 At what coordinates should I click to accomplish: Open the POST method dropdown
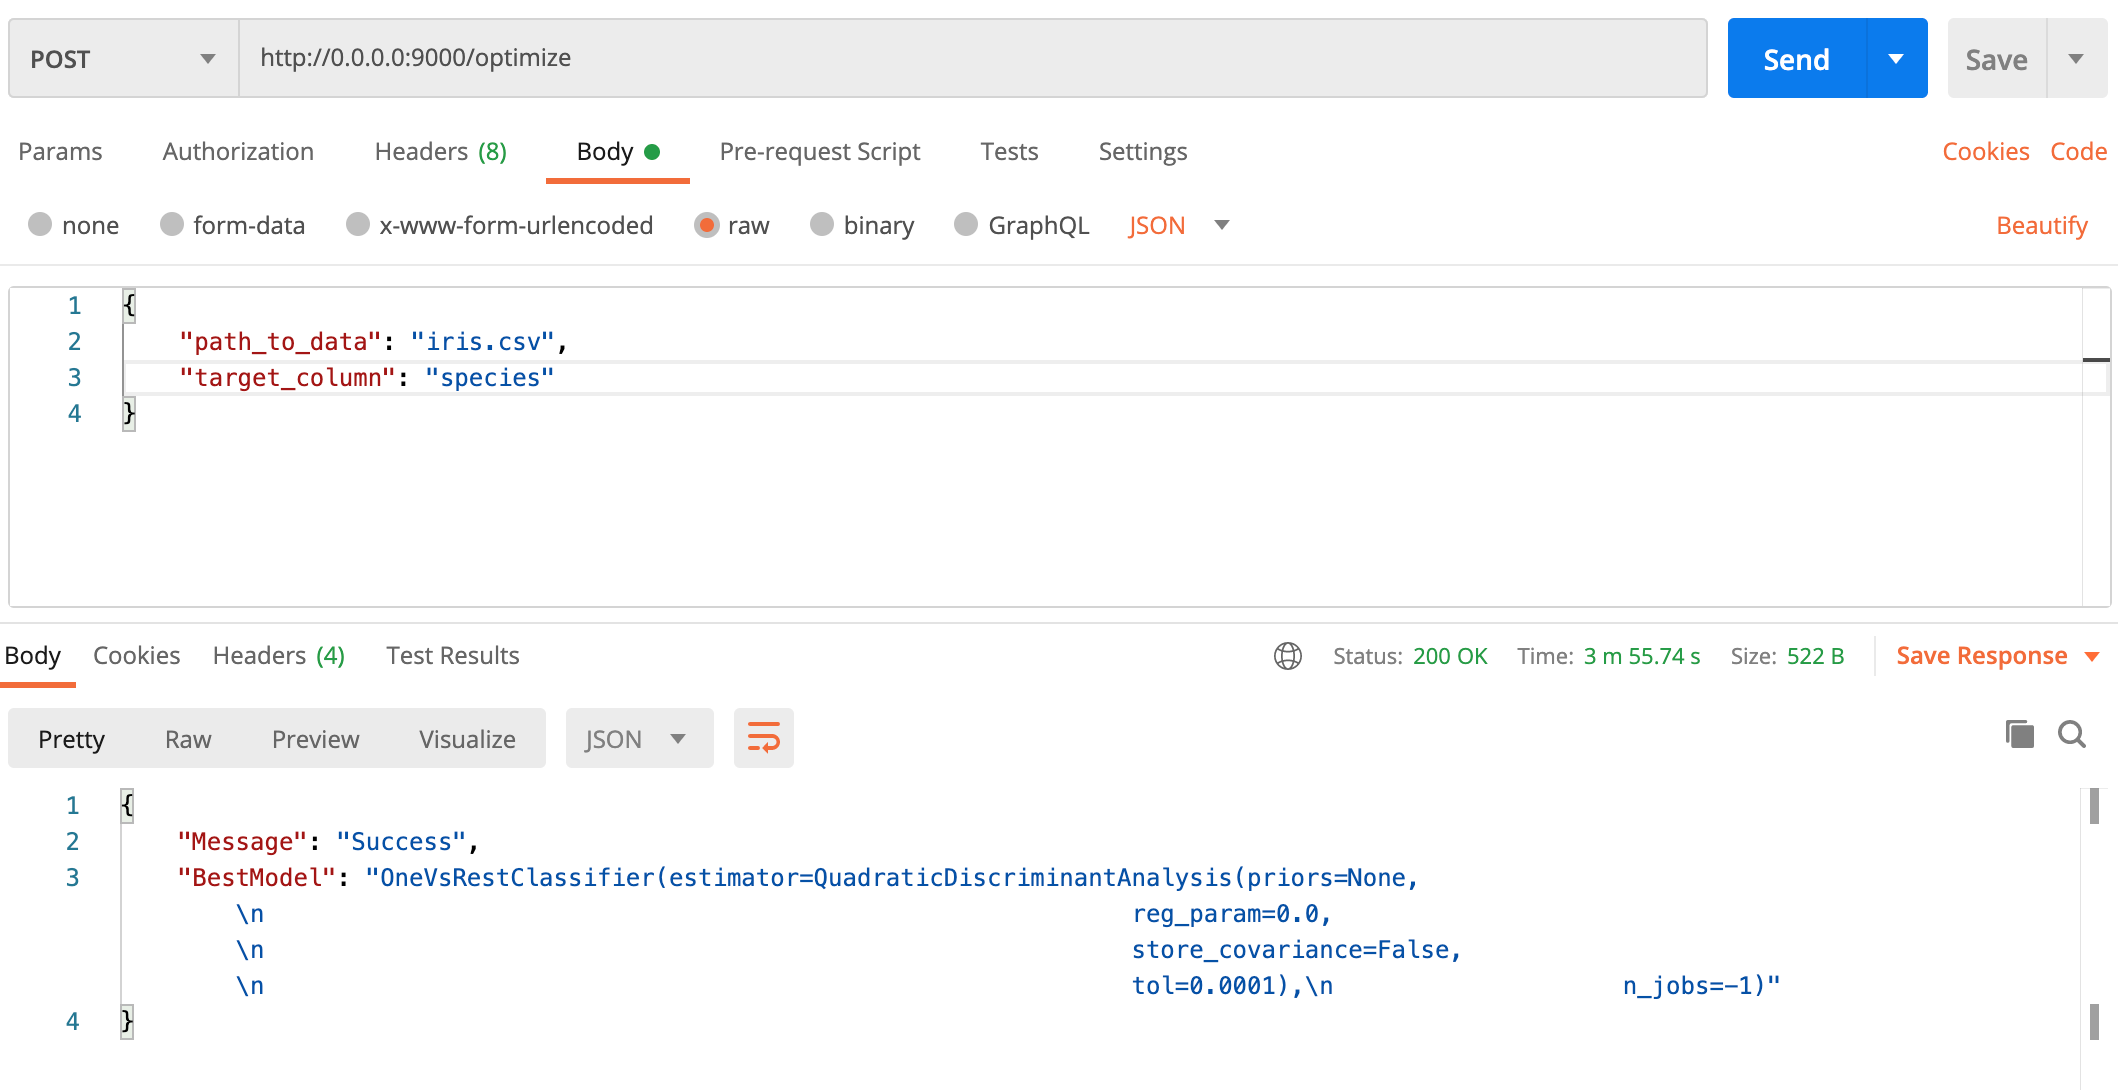(123, 59)
